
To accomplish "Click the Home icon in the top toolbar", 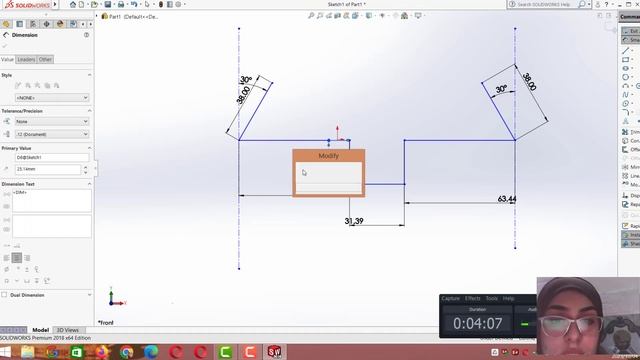I will point(73,4).
